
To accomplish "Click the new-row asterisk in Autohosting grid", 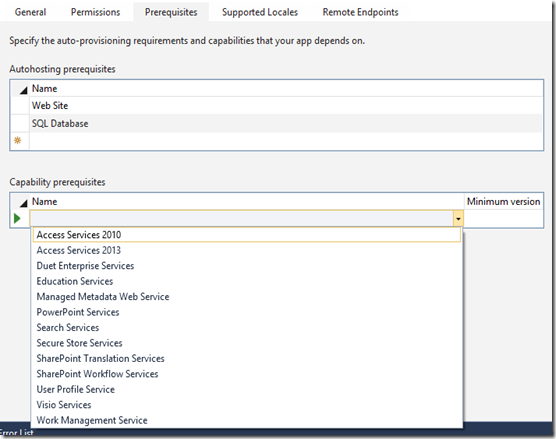I will coord(17,140).
